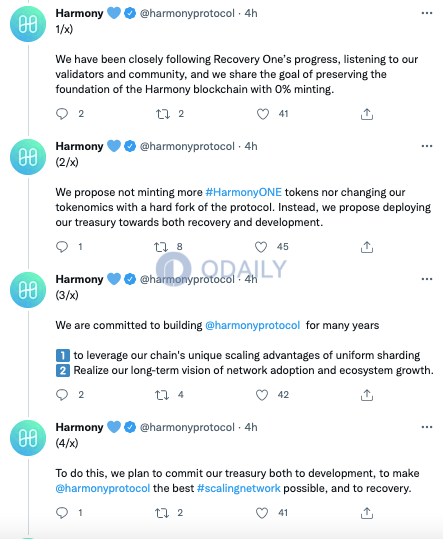Like the 2/x tweet with 45 likes
Image resolution: width=443 pixels, height=539 pixels.
pos(261,247)
